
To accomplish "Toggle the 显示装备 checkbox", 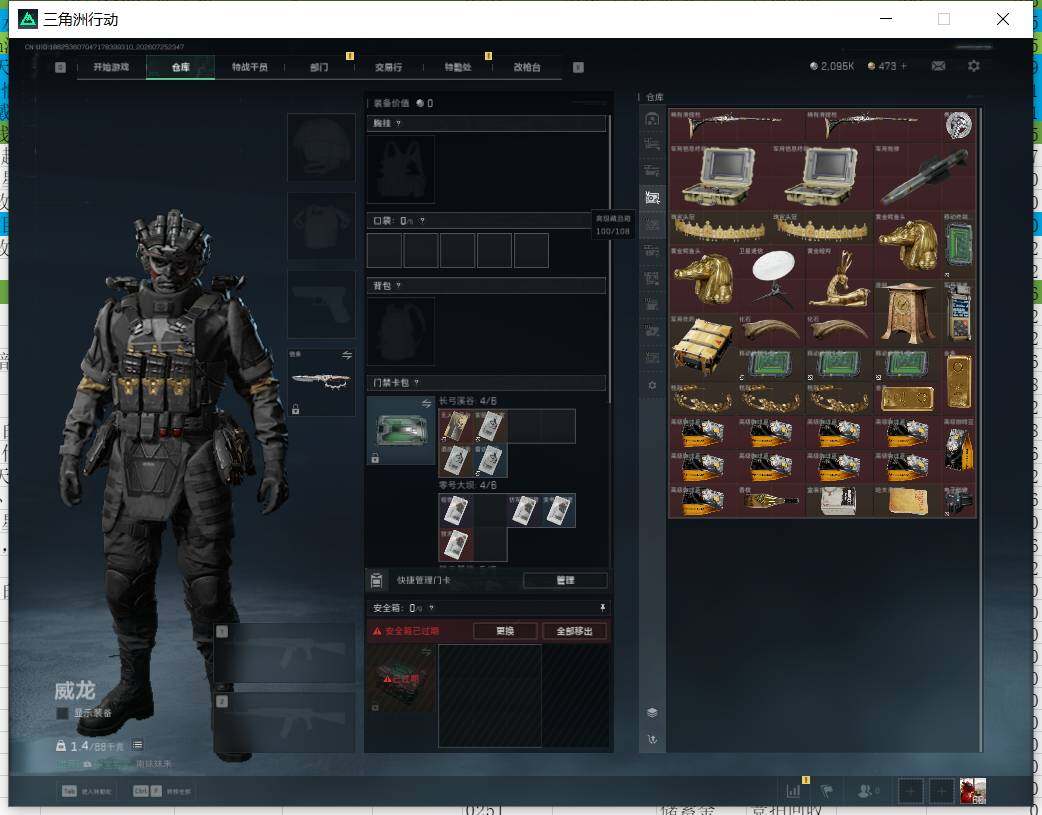I will tap(62, 713).
